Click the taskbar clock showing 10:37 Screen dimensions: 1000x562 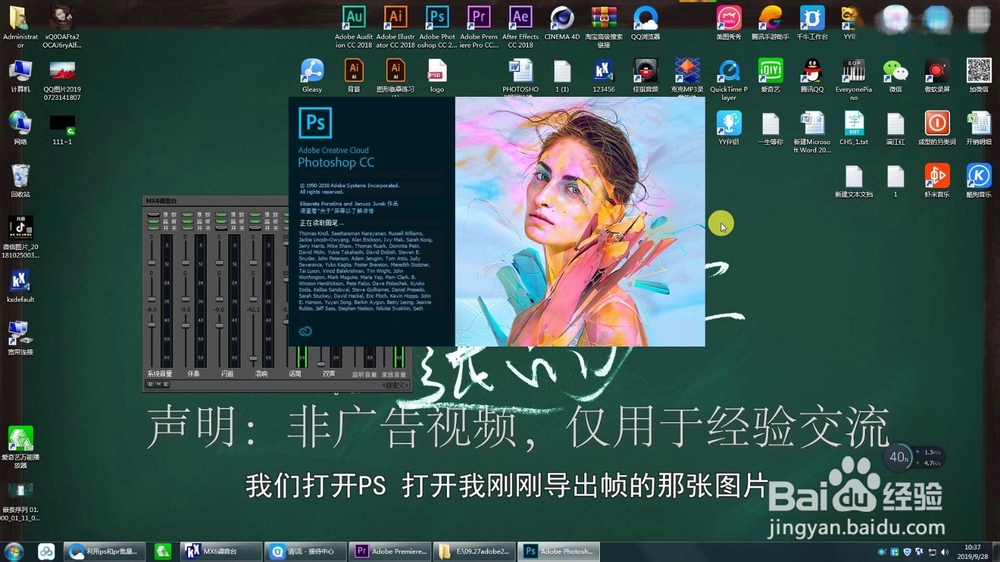click(973, 552)
